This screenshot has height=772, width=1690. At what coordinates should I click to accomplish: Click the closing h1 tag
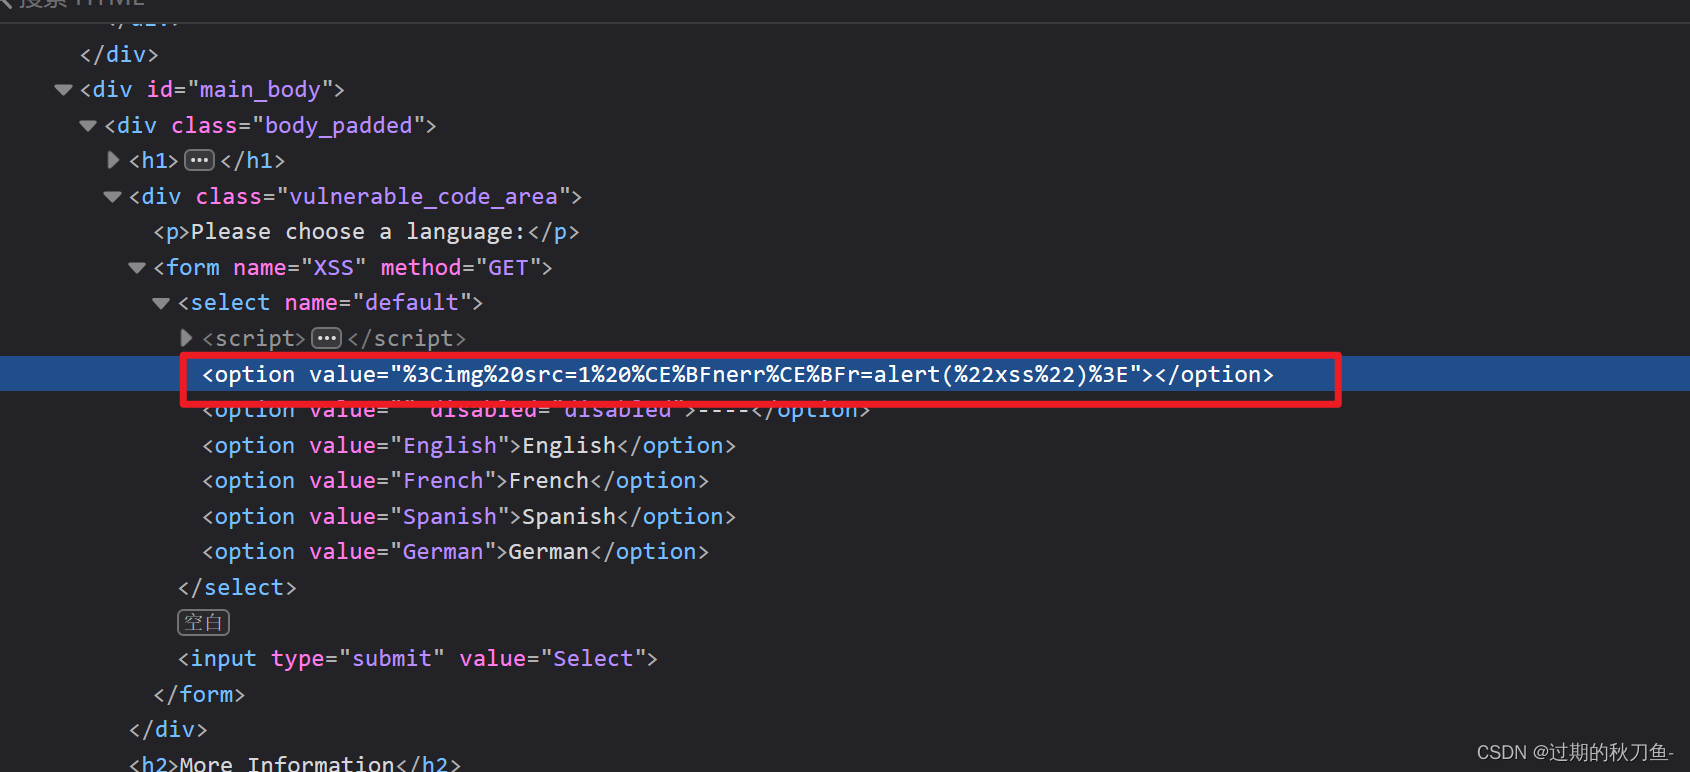pos(253,160)
